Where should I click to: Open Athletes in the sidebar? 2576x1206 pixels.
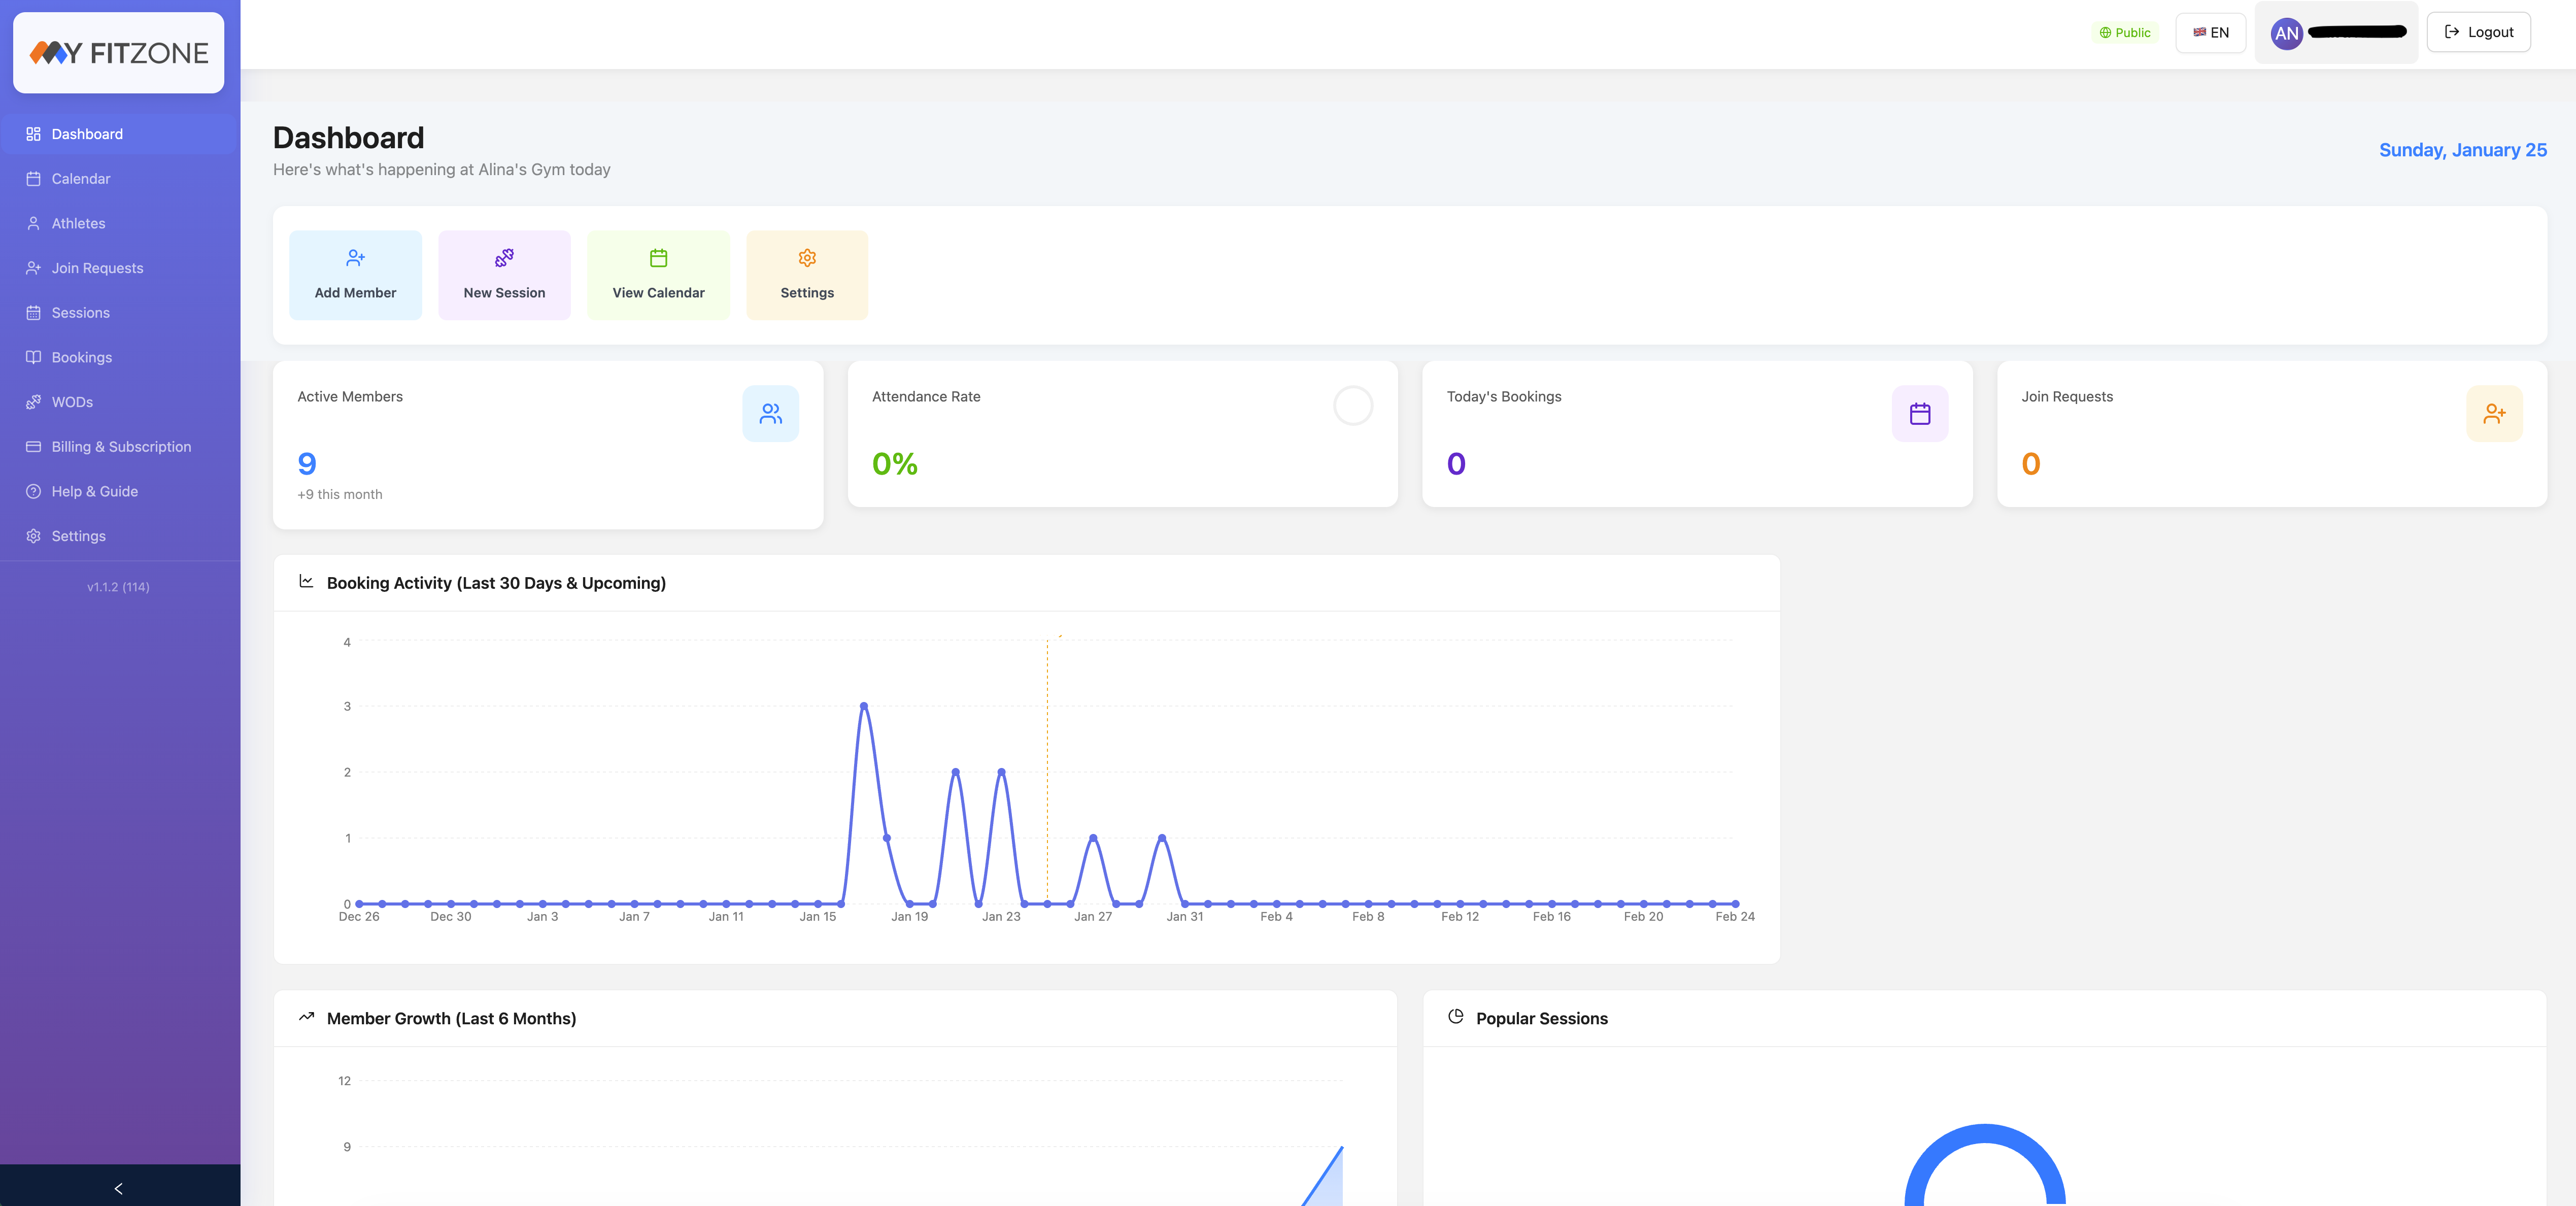pos(78,223)
